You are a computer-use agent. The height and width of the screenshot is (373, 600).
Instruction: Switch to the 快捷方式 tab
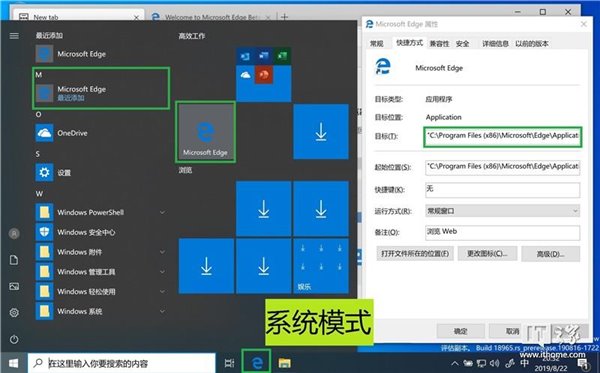tap(409, 43)
